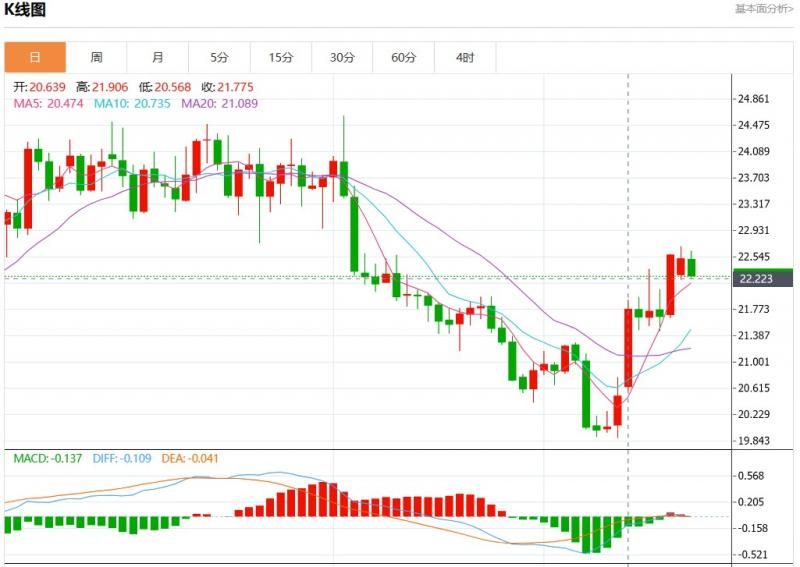This screenshot has width=800, height=567.
Task: Switch to the 周 weekly tab
Action: coord(96,58)
